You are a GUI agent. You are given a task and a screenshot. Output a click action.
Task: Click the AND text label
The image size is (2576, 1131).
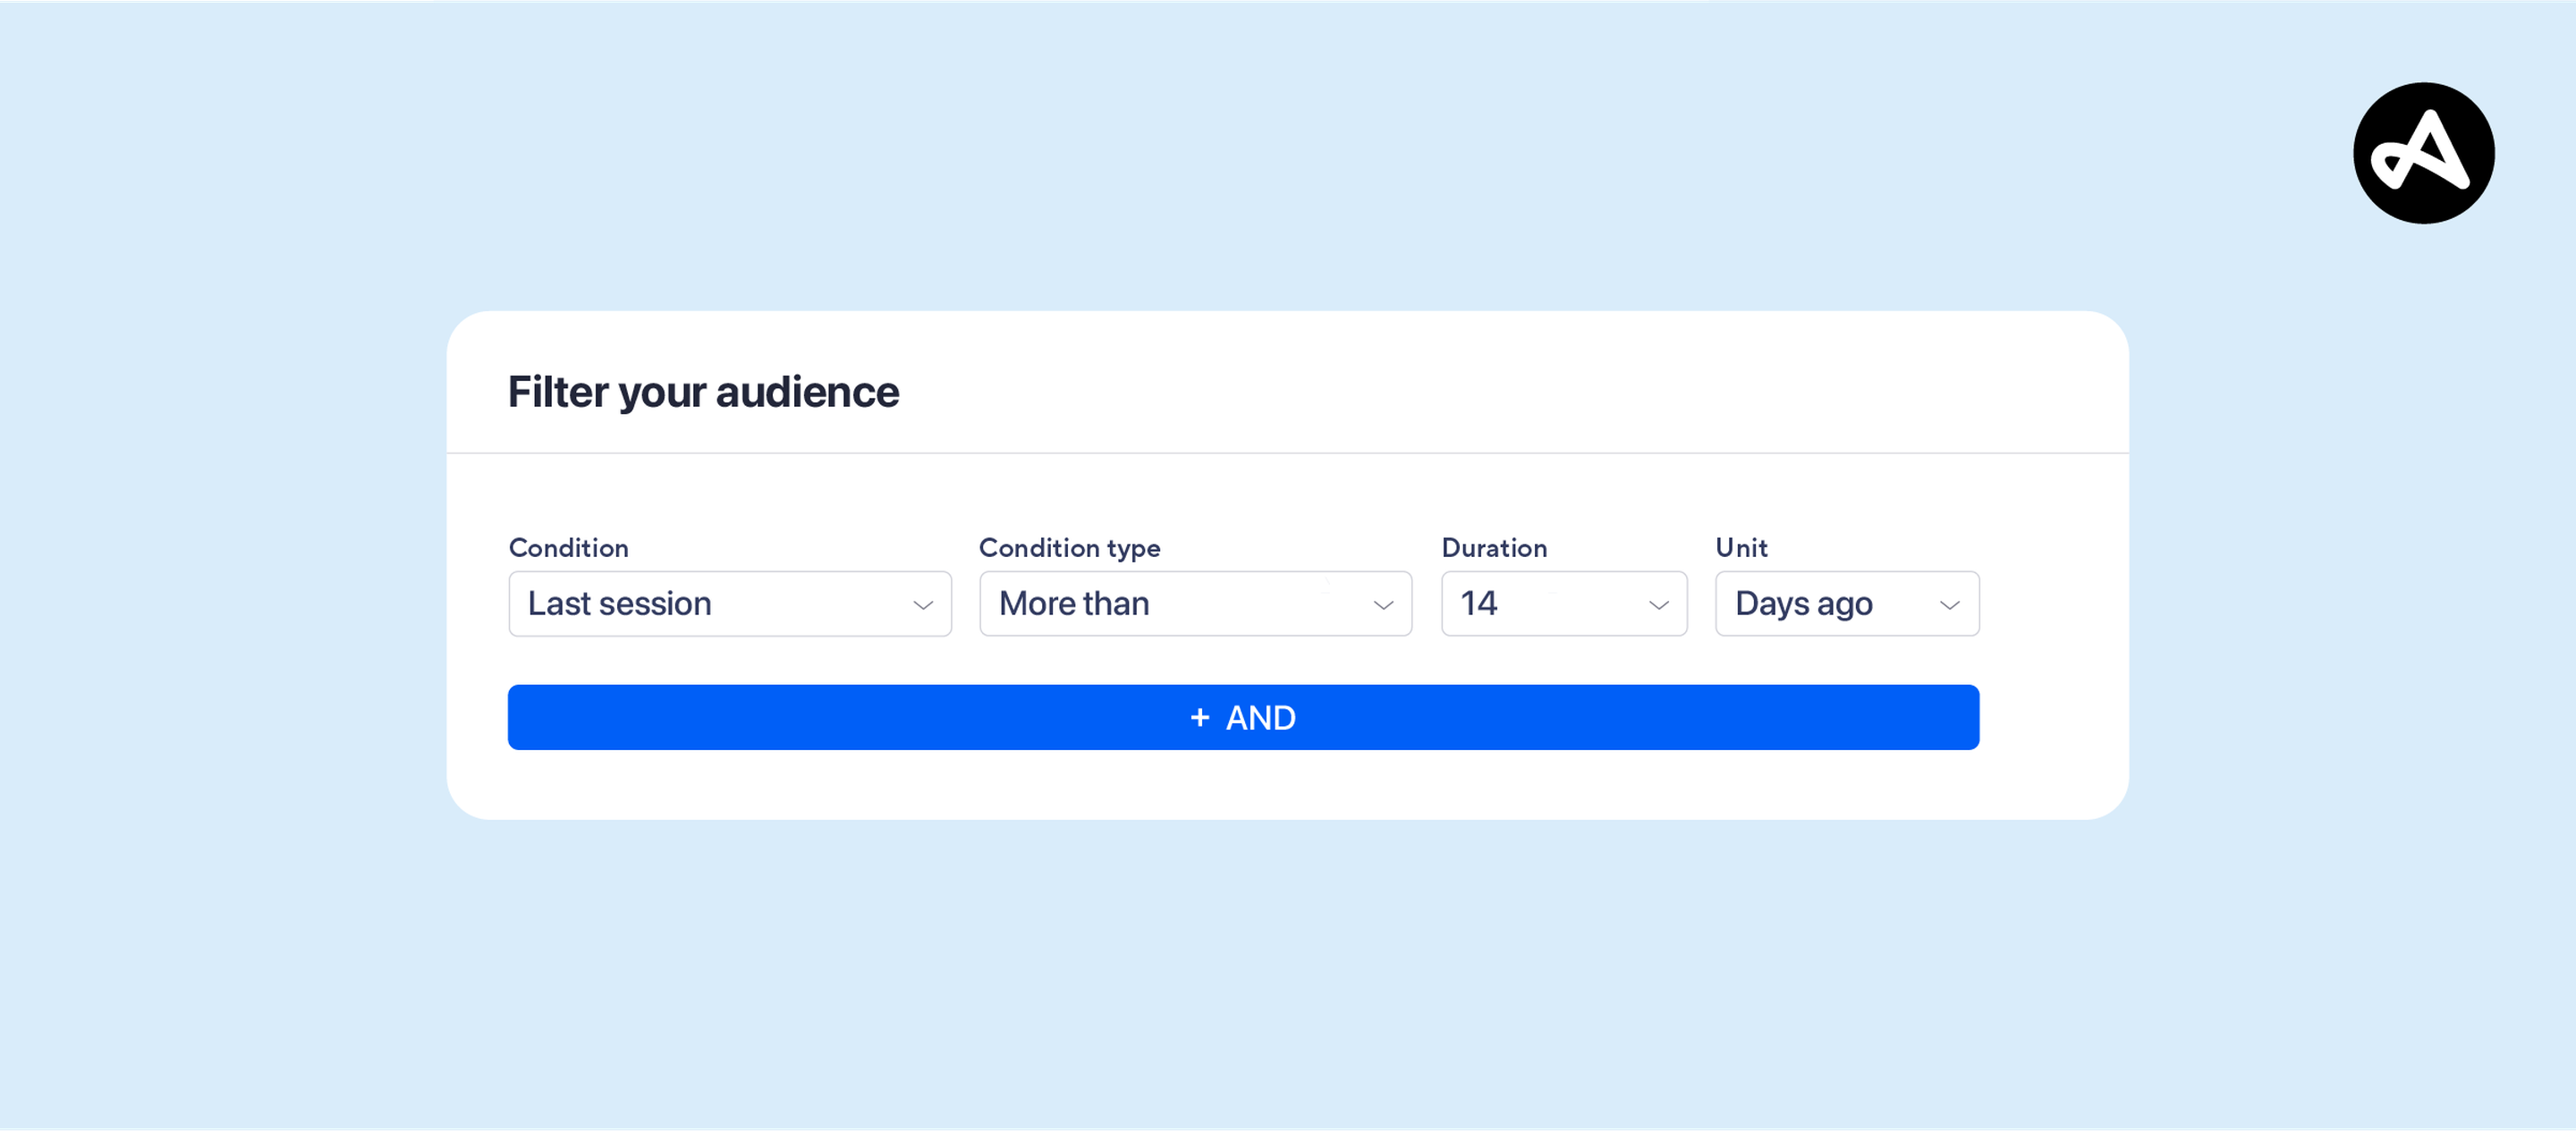(1260, 718)
